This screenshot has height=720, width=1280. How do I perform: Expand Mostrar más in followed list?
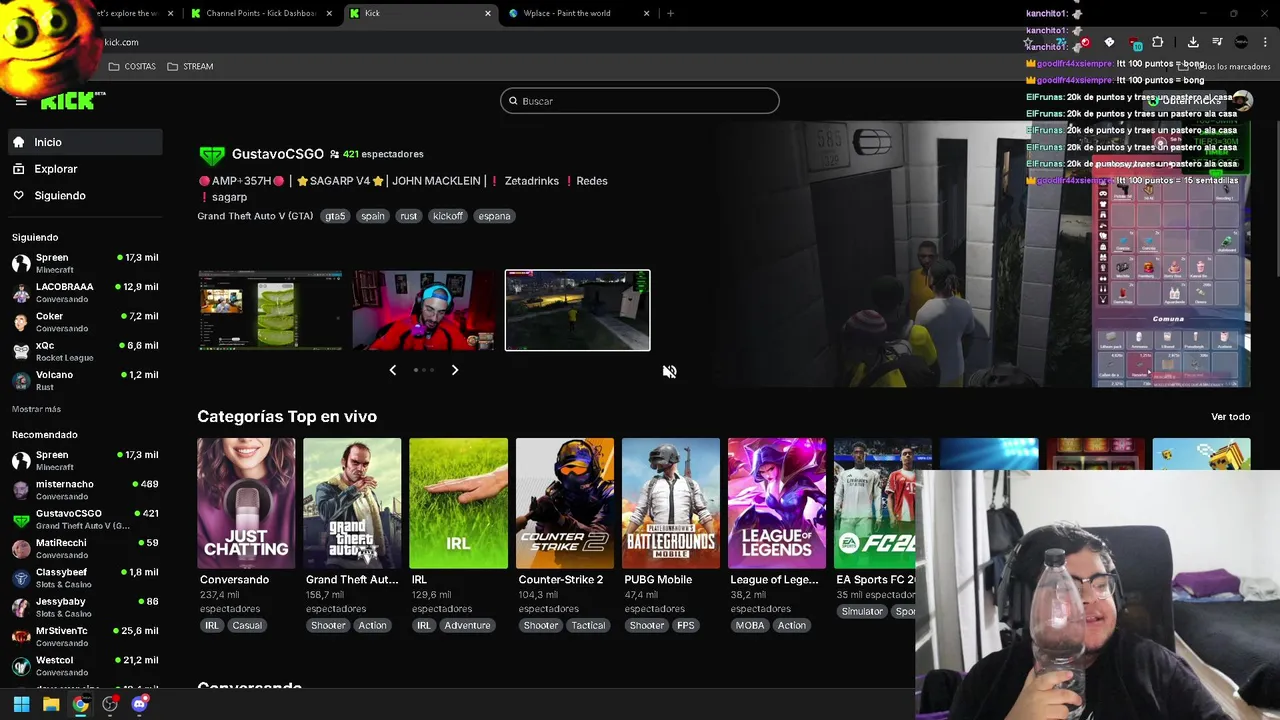tap(36, 409)
